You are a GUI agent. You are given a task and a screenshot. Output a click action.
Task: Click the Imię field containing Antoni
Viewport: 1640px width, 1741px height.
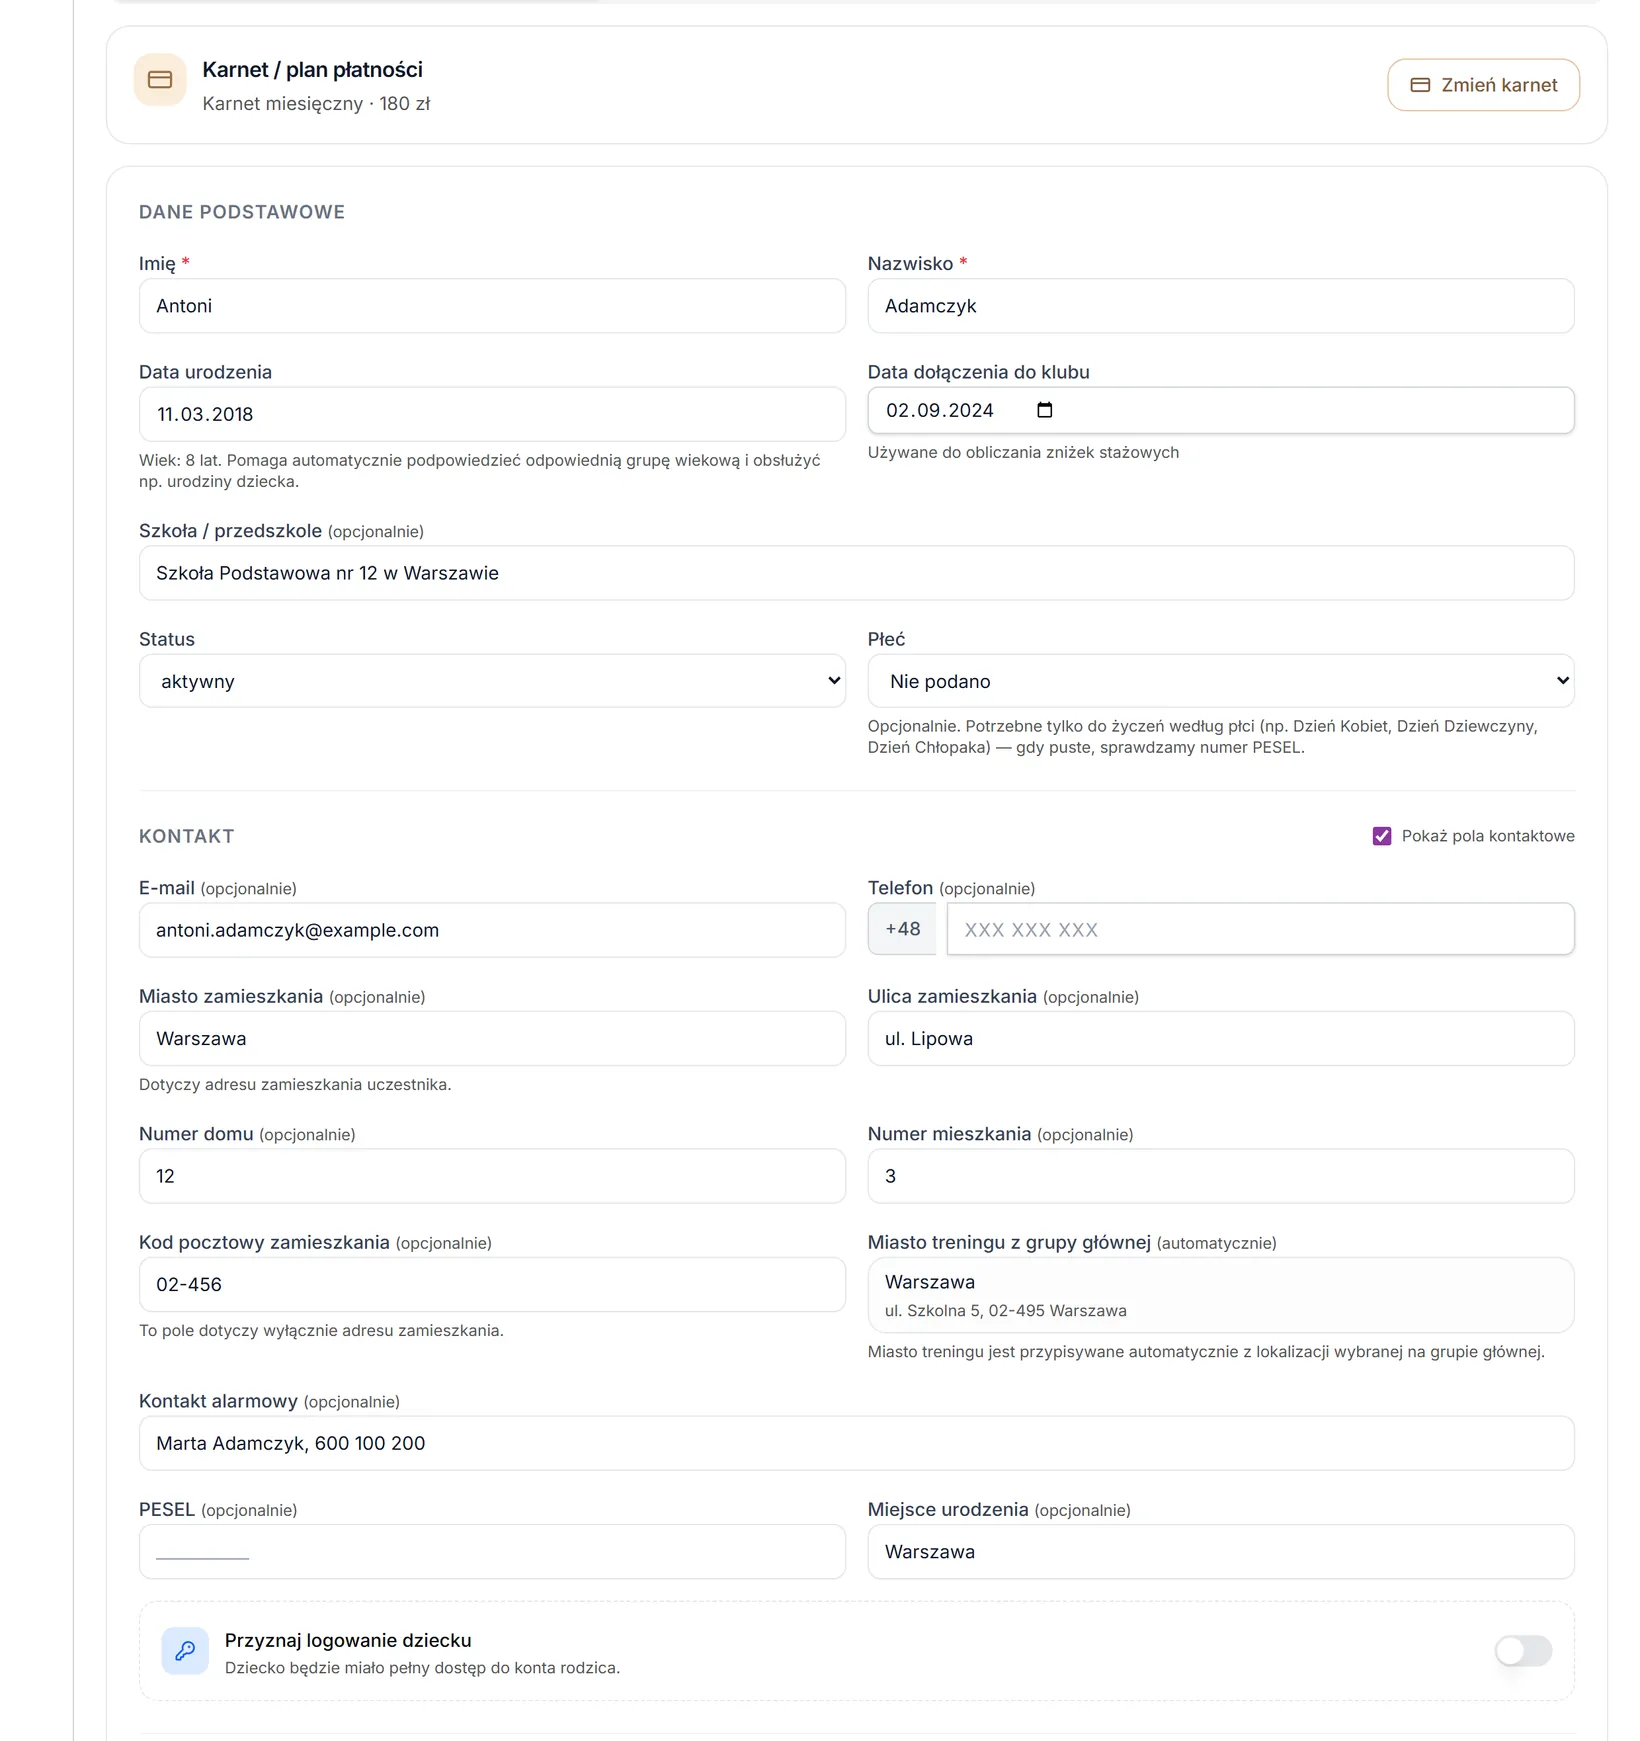(x=492, y=306)
